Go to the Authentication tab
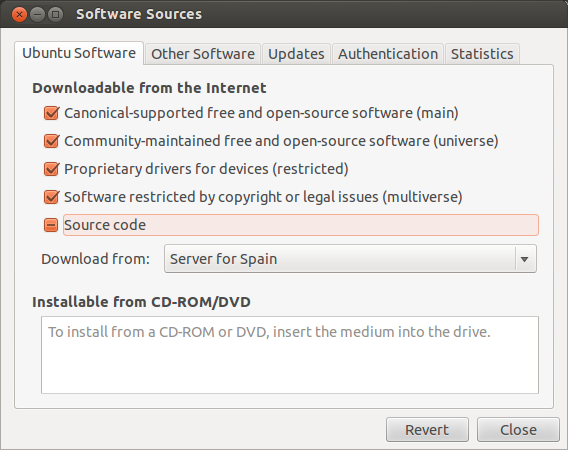568x450 pixels. [388, 54]
